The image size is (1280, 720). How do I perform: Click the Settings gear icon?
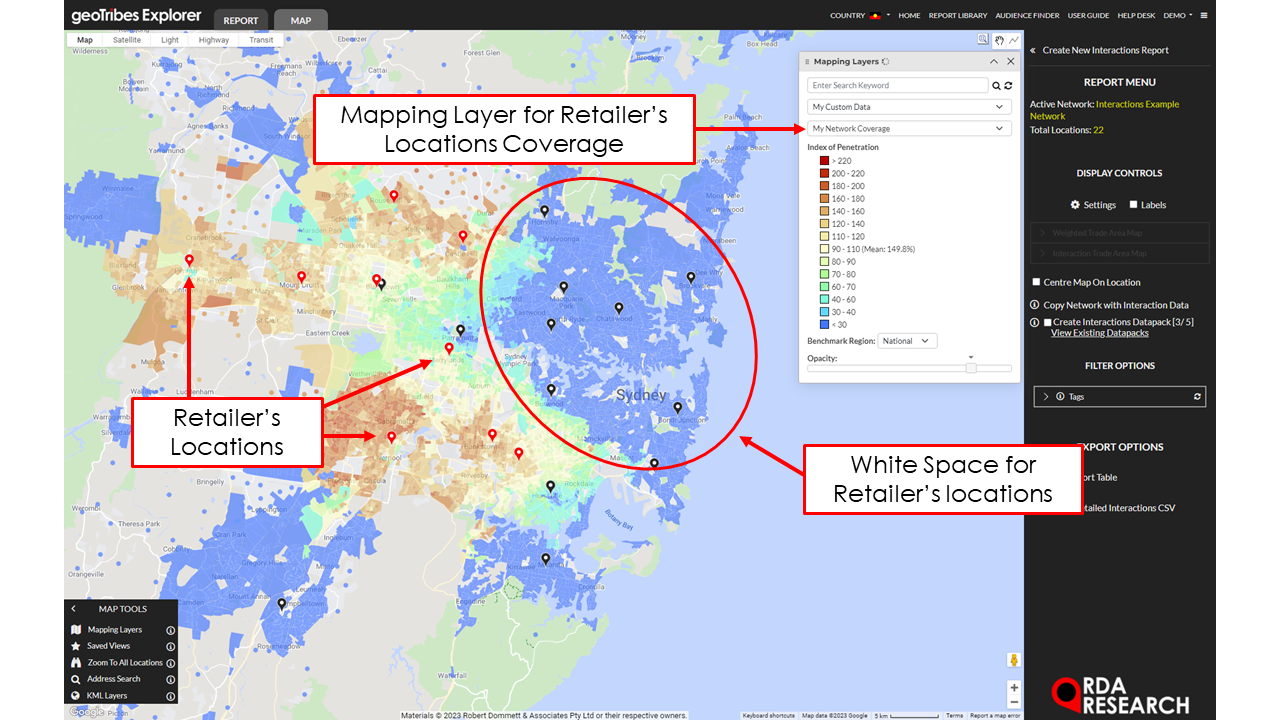click(x=1075, y=205)
